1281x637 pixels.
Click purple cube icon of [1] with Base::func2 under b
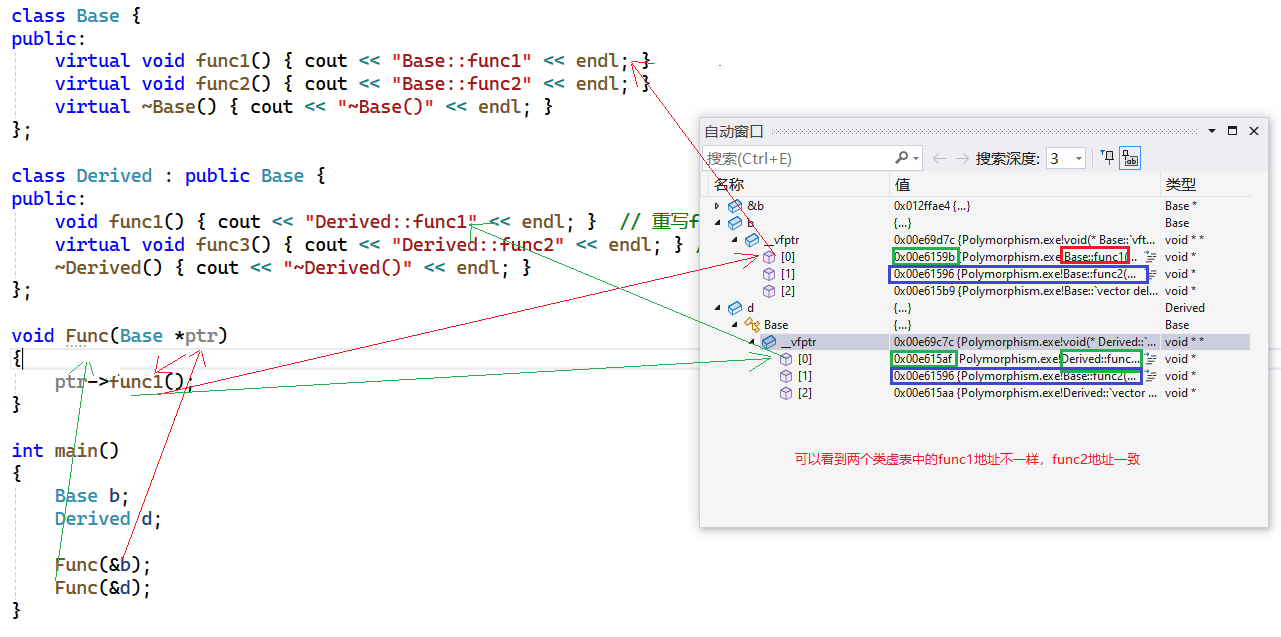770,274
